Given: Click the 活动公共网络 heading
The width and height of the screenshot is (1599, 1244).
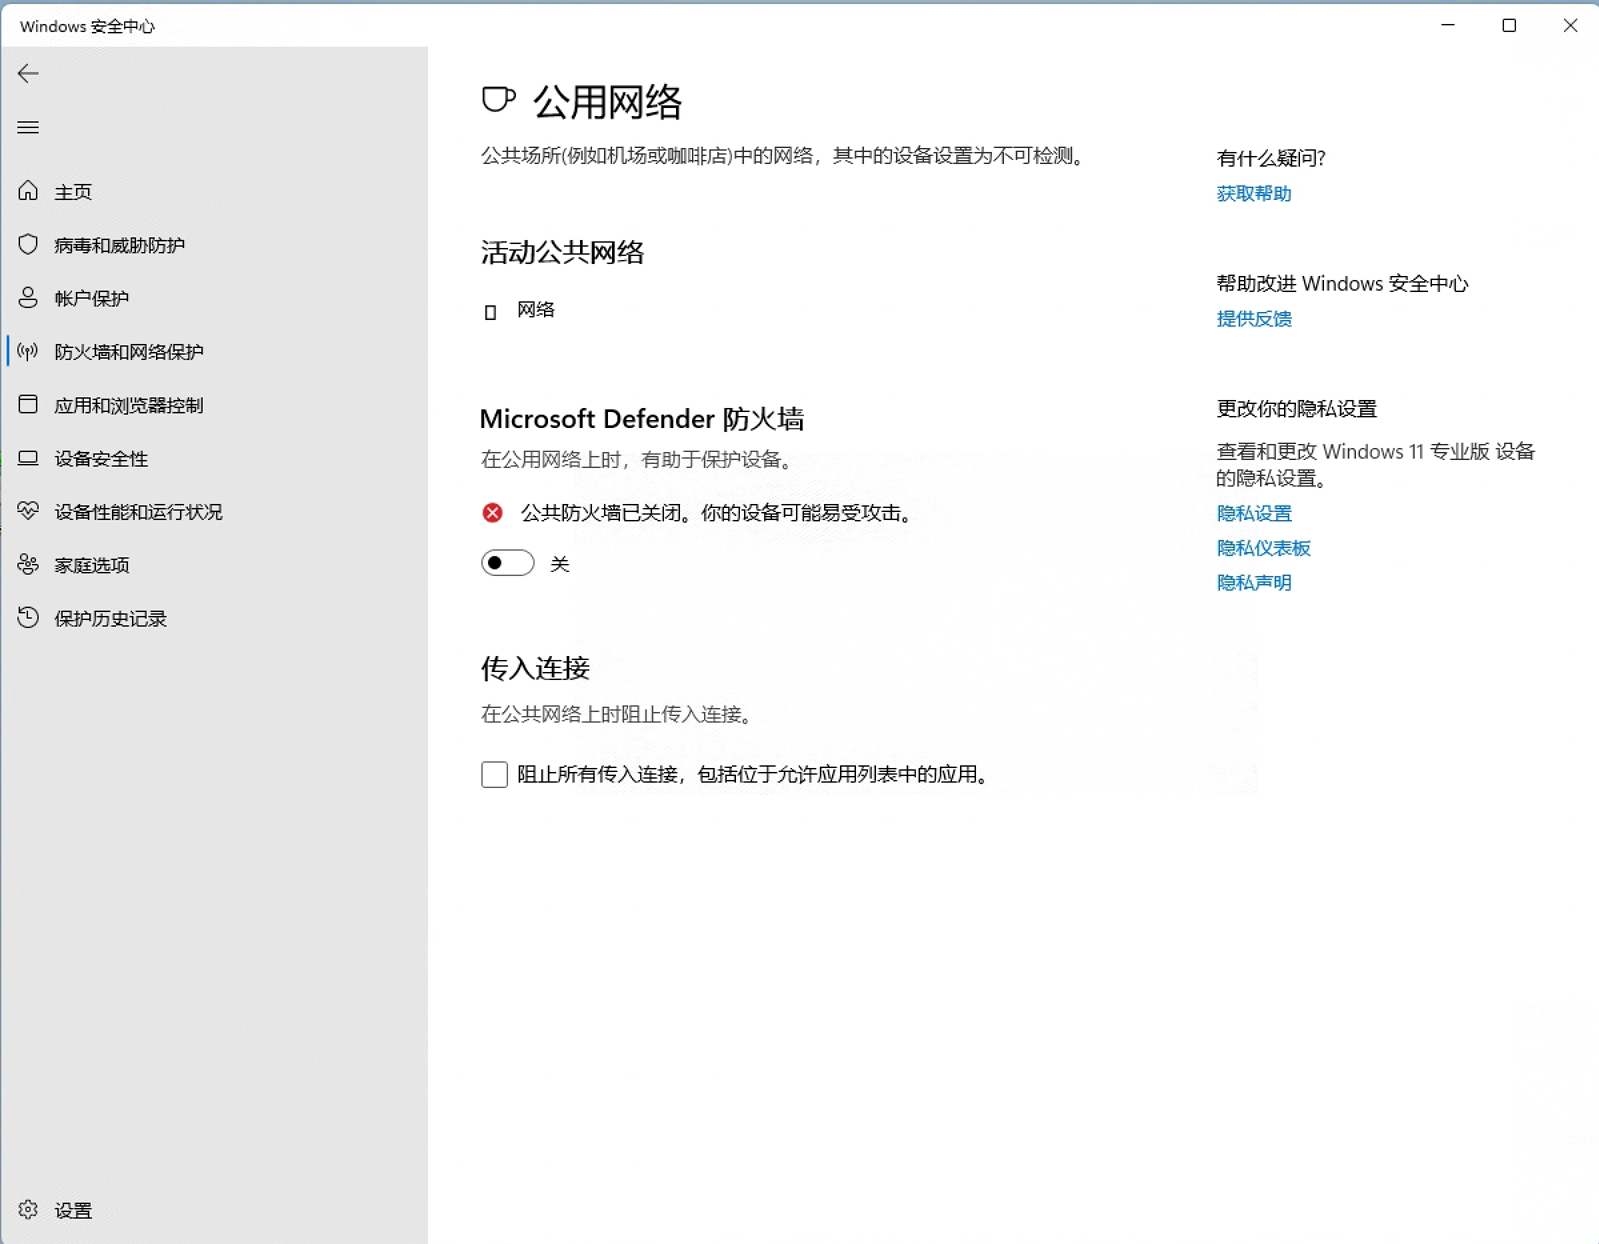Looking at the screenshot, I should (562, 252).
